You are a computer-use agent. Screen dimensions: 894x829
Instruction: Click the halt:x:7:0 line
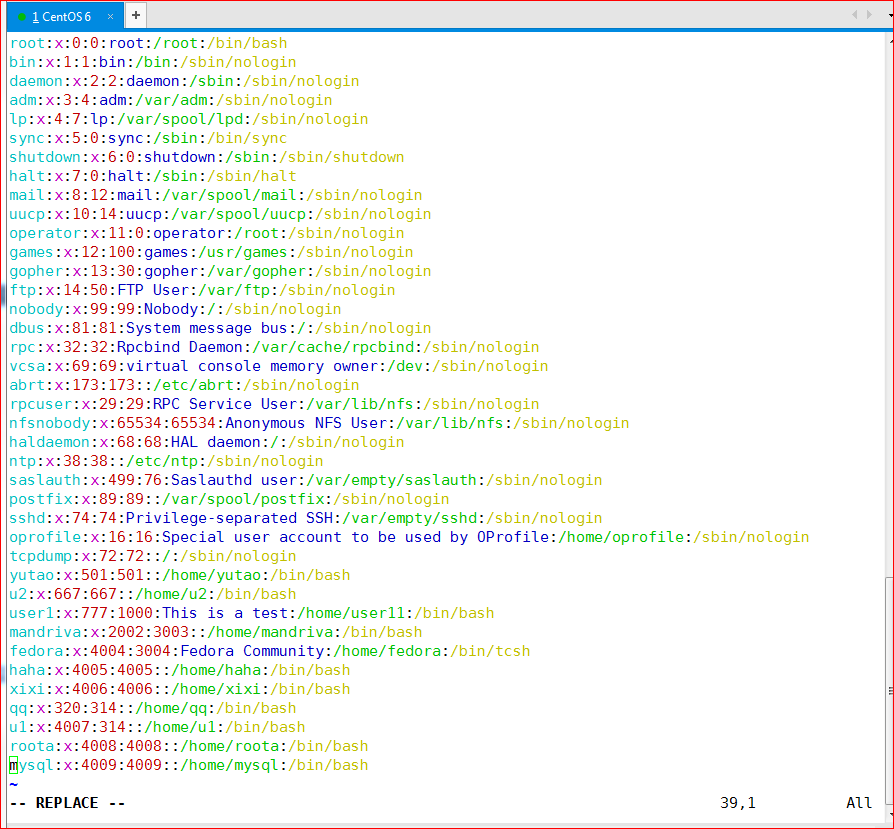coord(153,176)
